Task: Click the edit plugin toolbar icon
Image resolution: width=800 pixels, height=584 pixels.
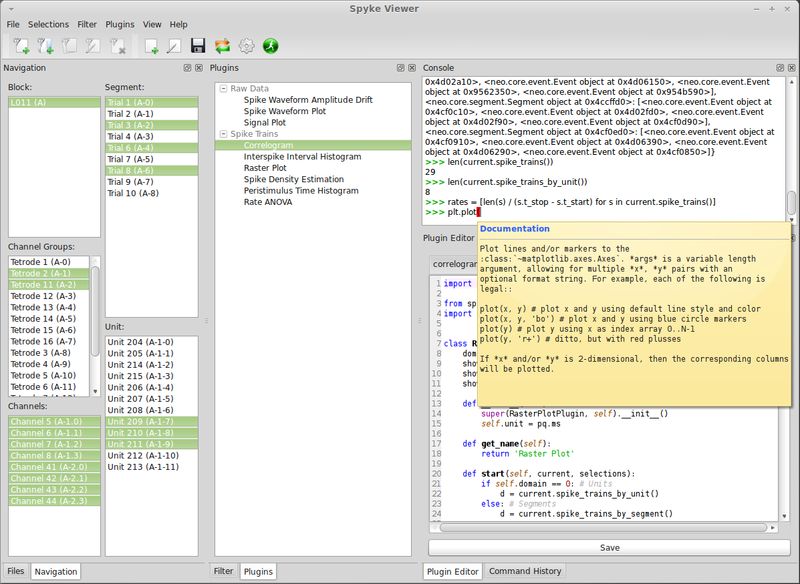Action: [x=174, y=46]
